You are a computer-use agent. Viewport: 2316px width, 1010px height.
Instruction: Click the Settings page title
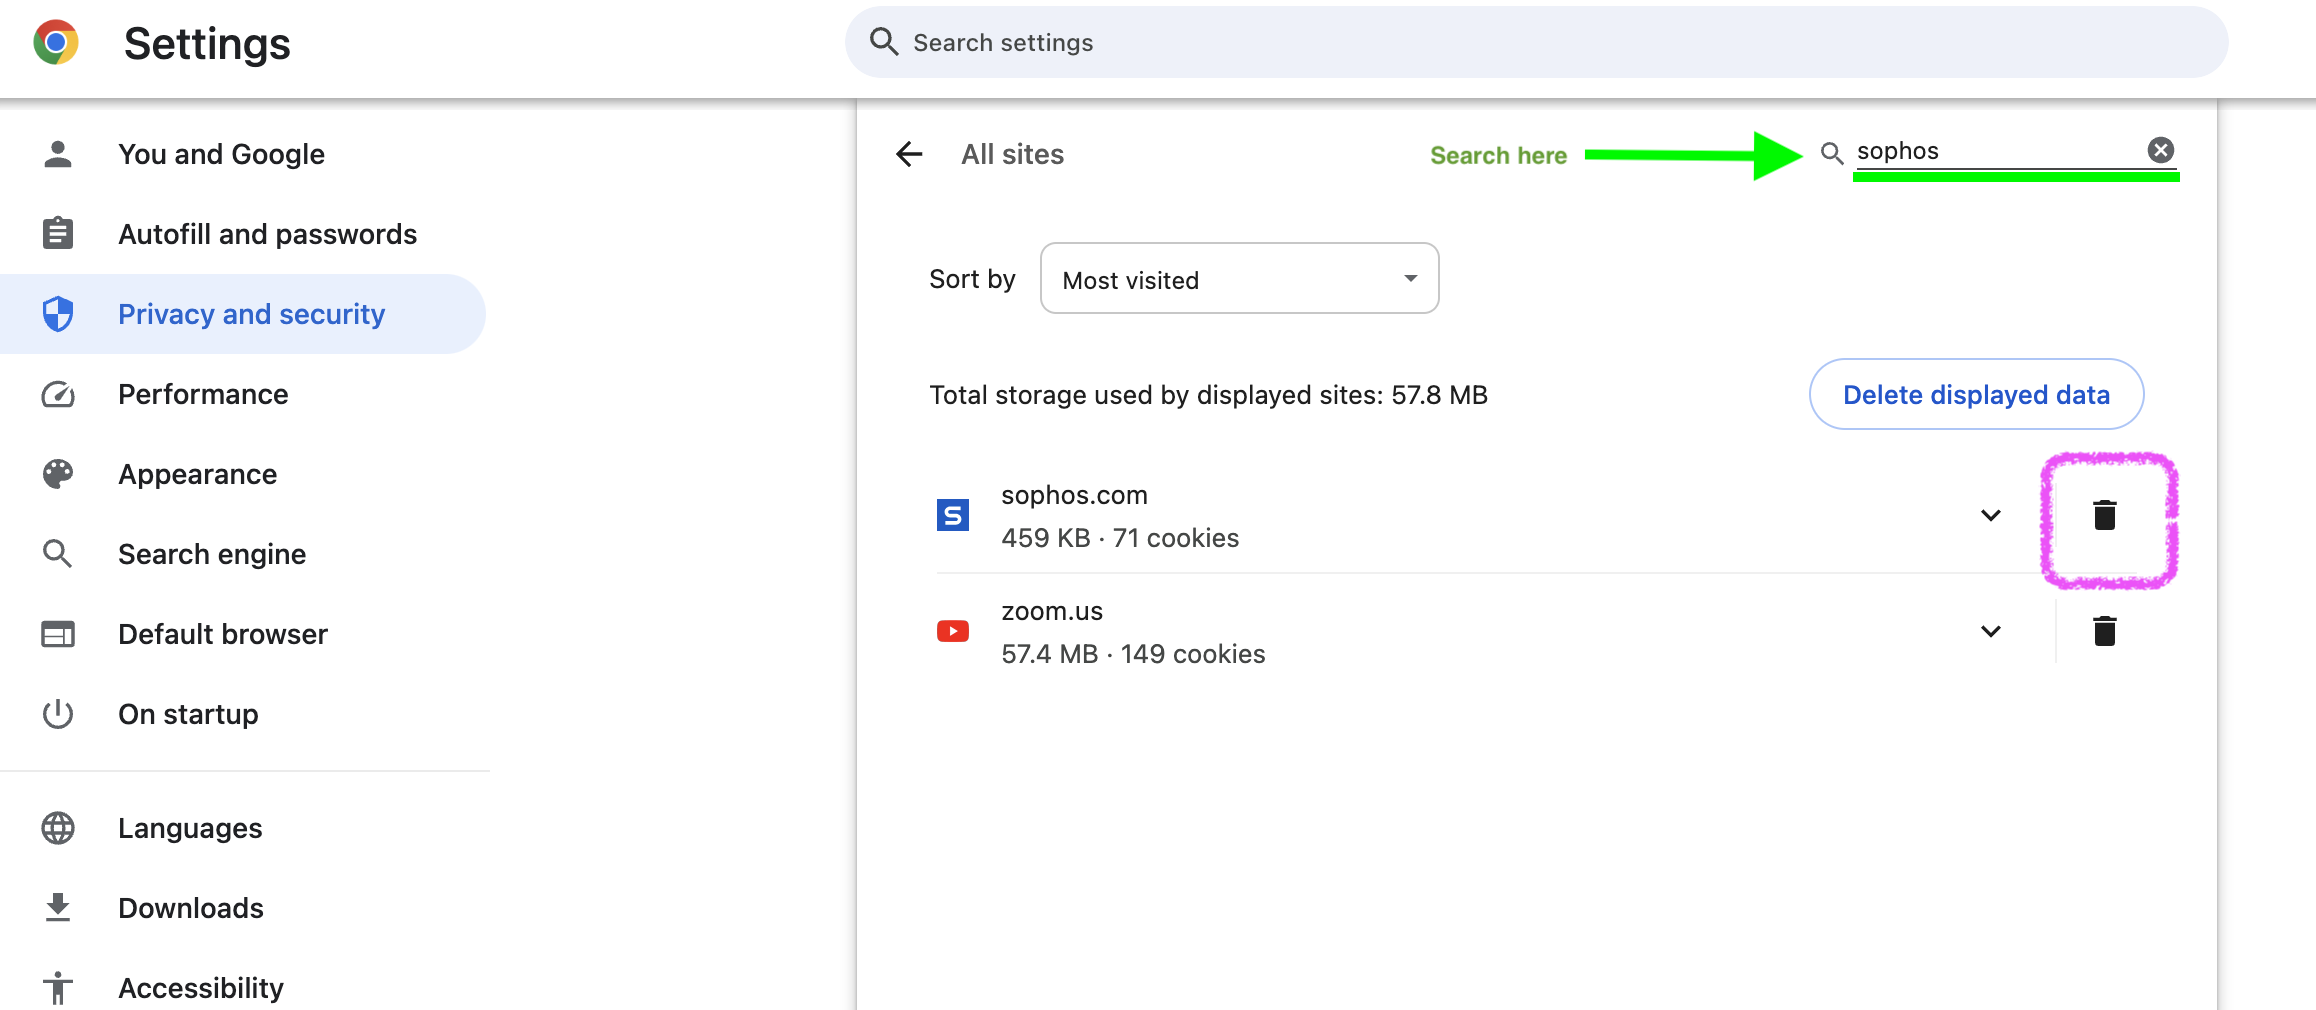[207, 44]
